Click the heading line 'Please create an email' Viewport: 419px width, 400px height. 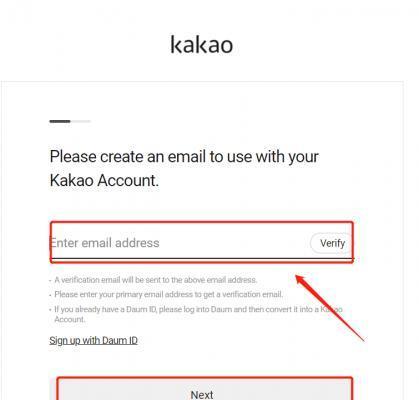(184, 156)
